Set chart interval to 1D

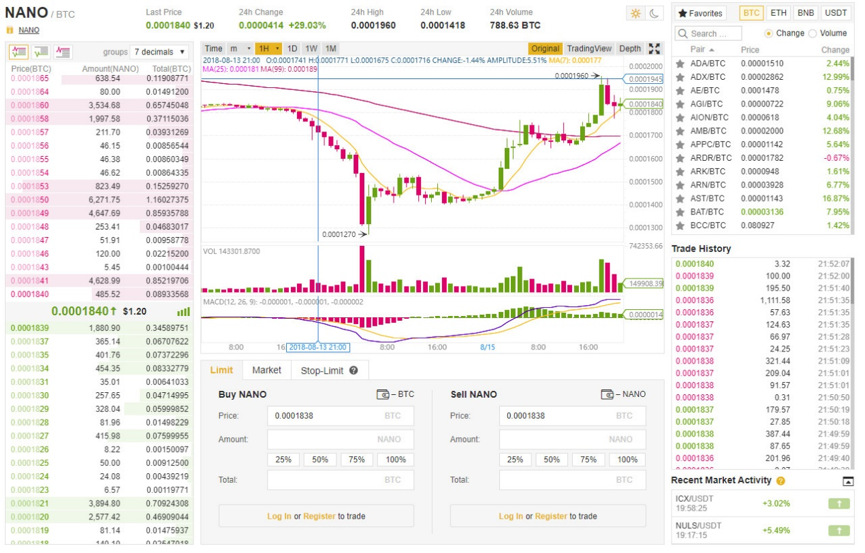pos(292,49)
